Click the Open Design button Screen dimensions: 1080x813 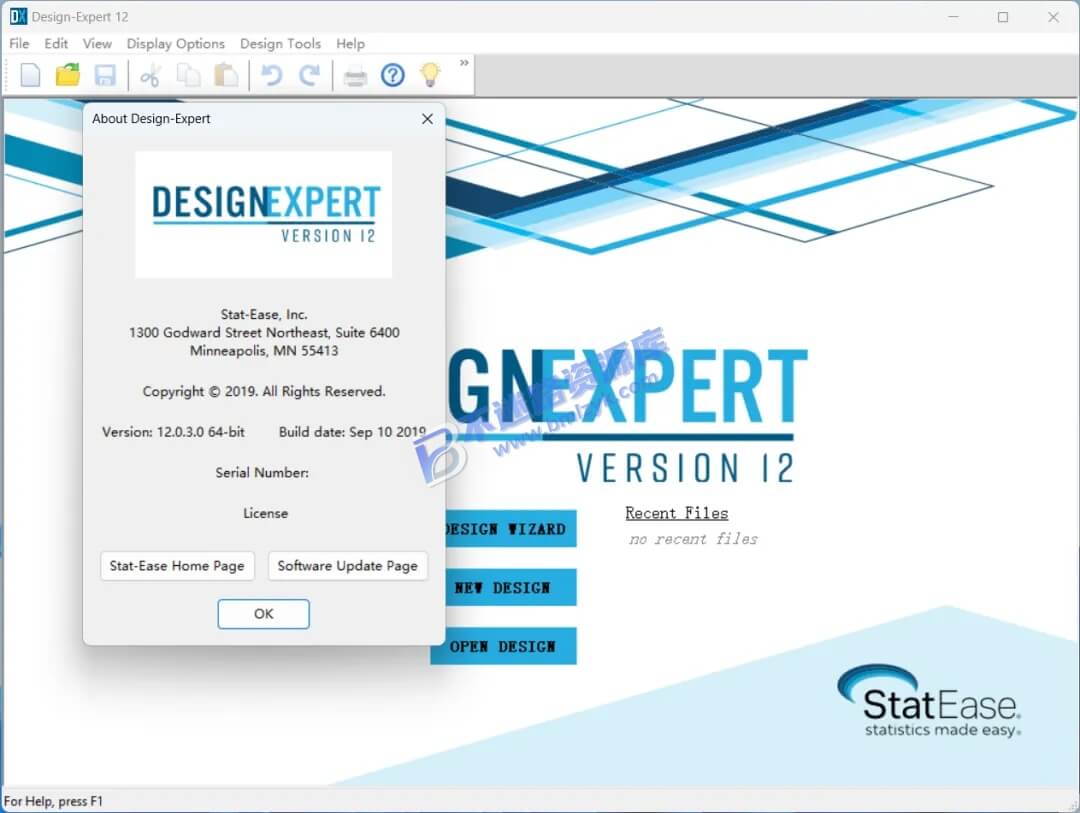click(x=503, y=646)
